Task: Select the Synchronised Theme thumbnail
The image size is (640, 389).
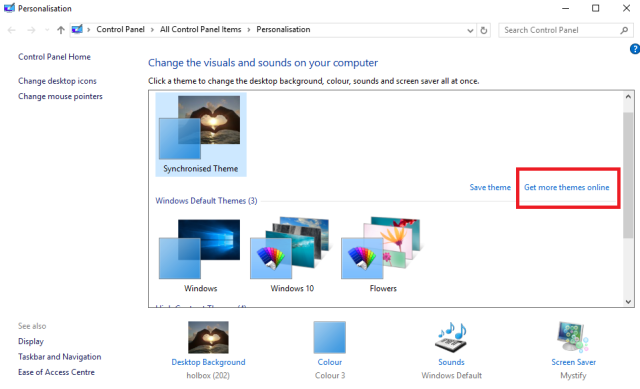Action: 200,134
